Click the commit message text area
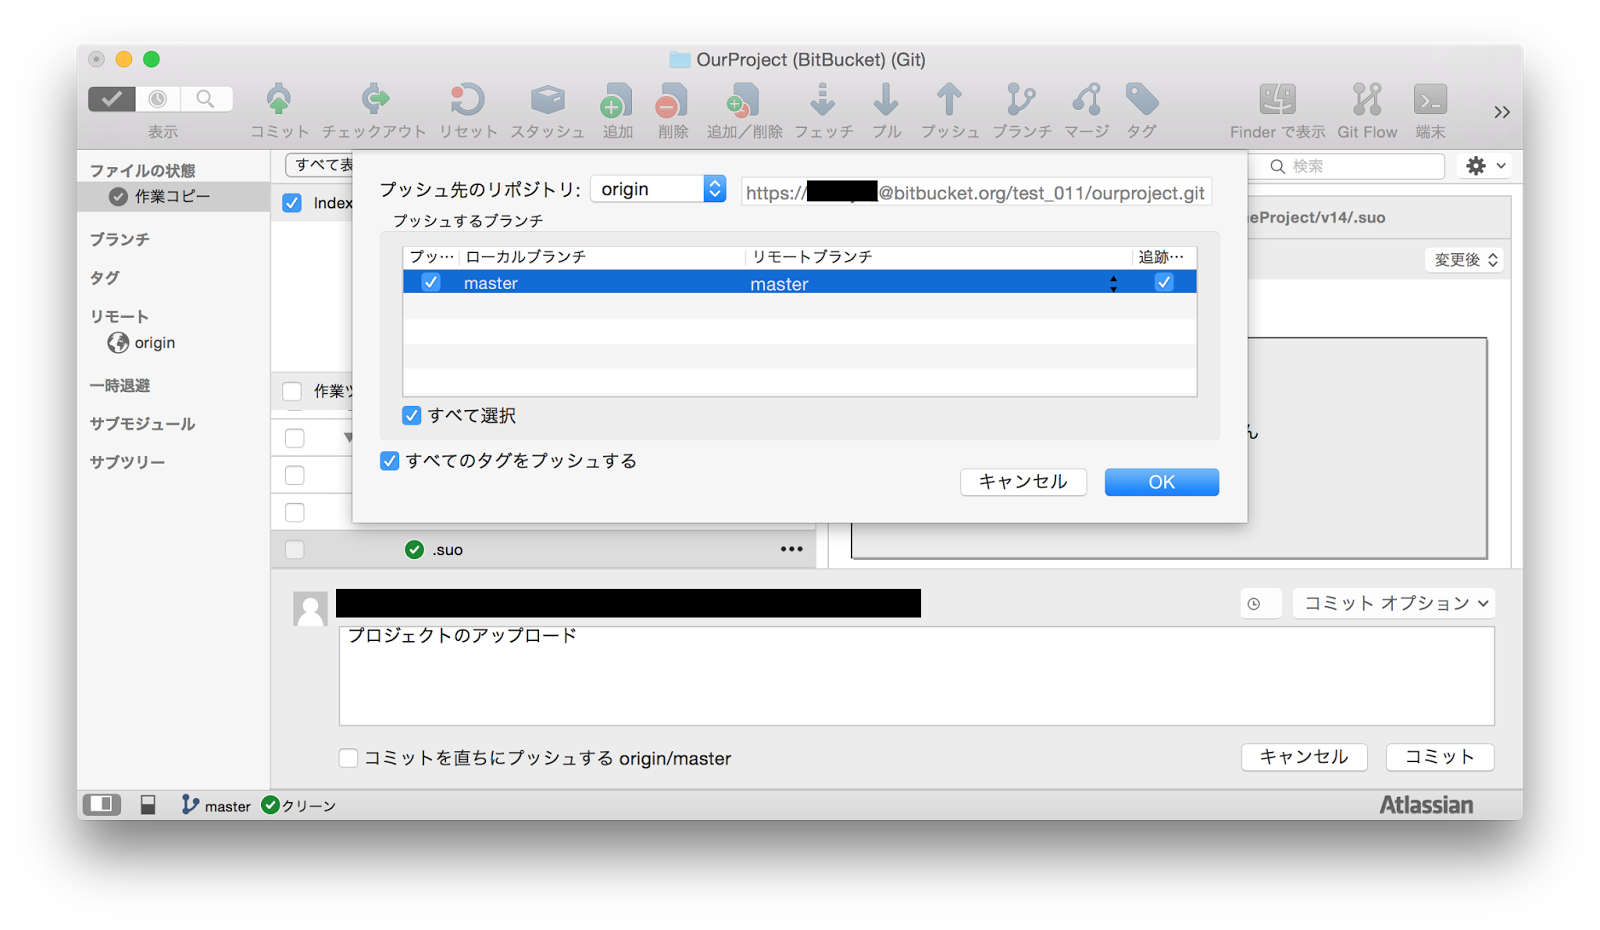This screenshot has width=1600, height=930. click(916, 676)
